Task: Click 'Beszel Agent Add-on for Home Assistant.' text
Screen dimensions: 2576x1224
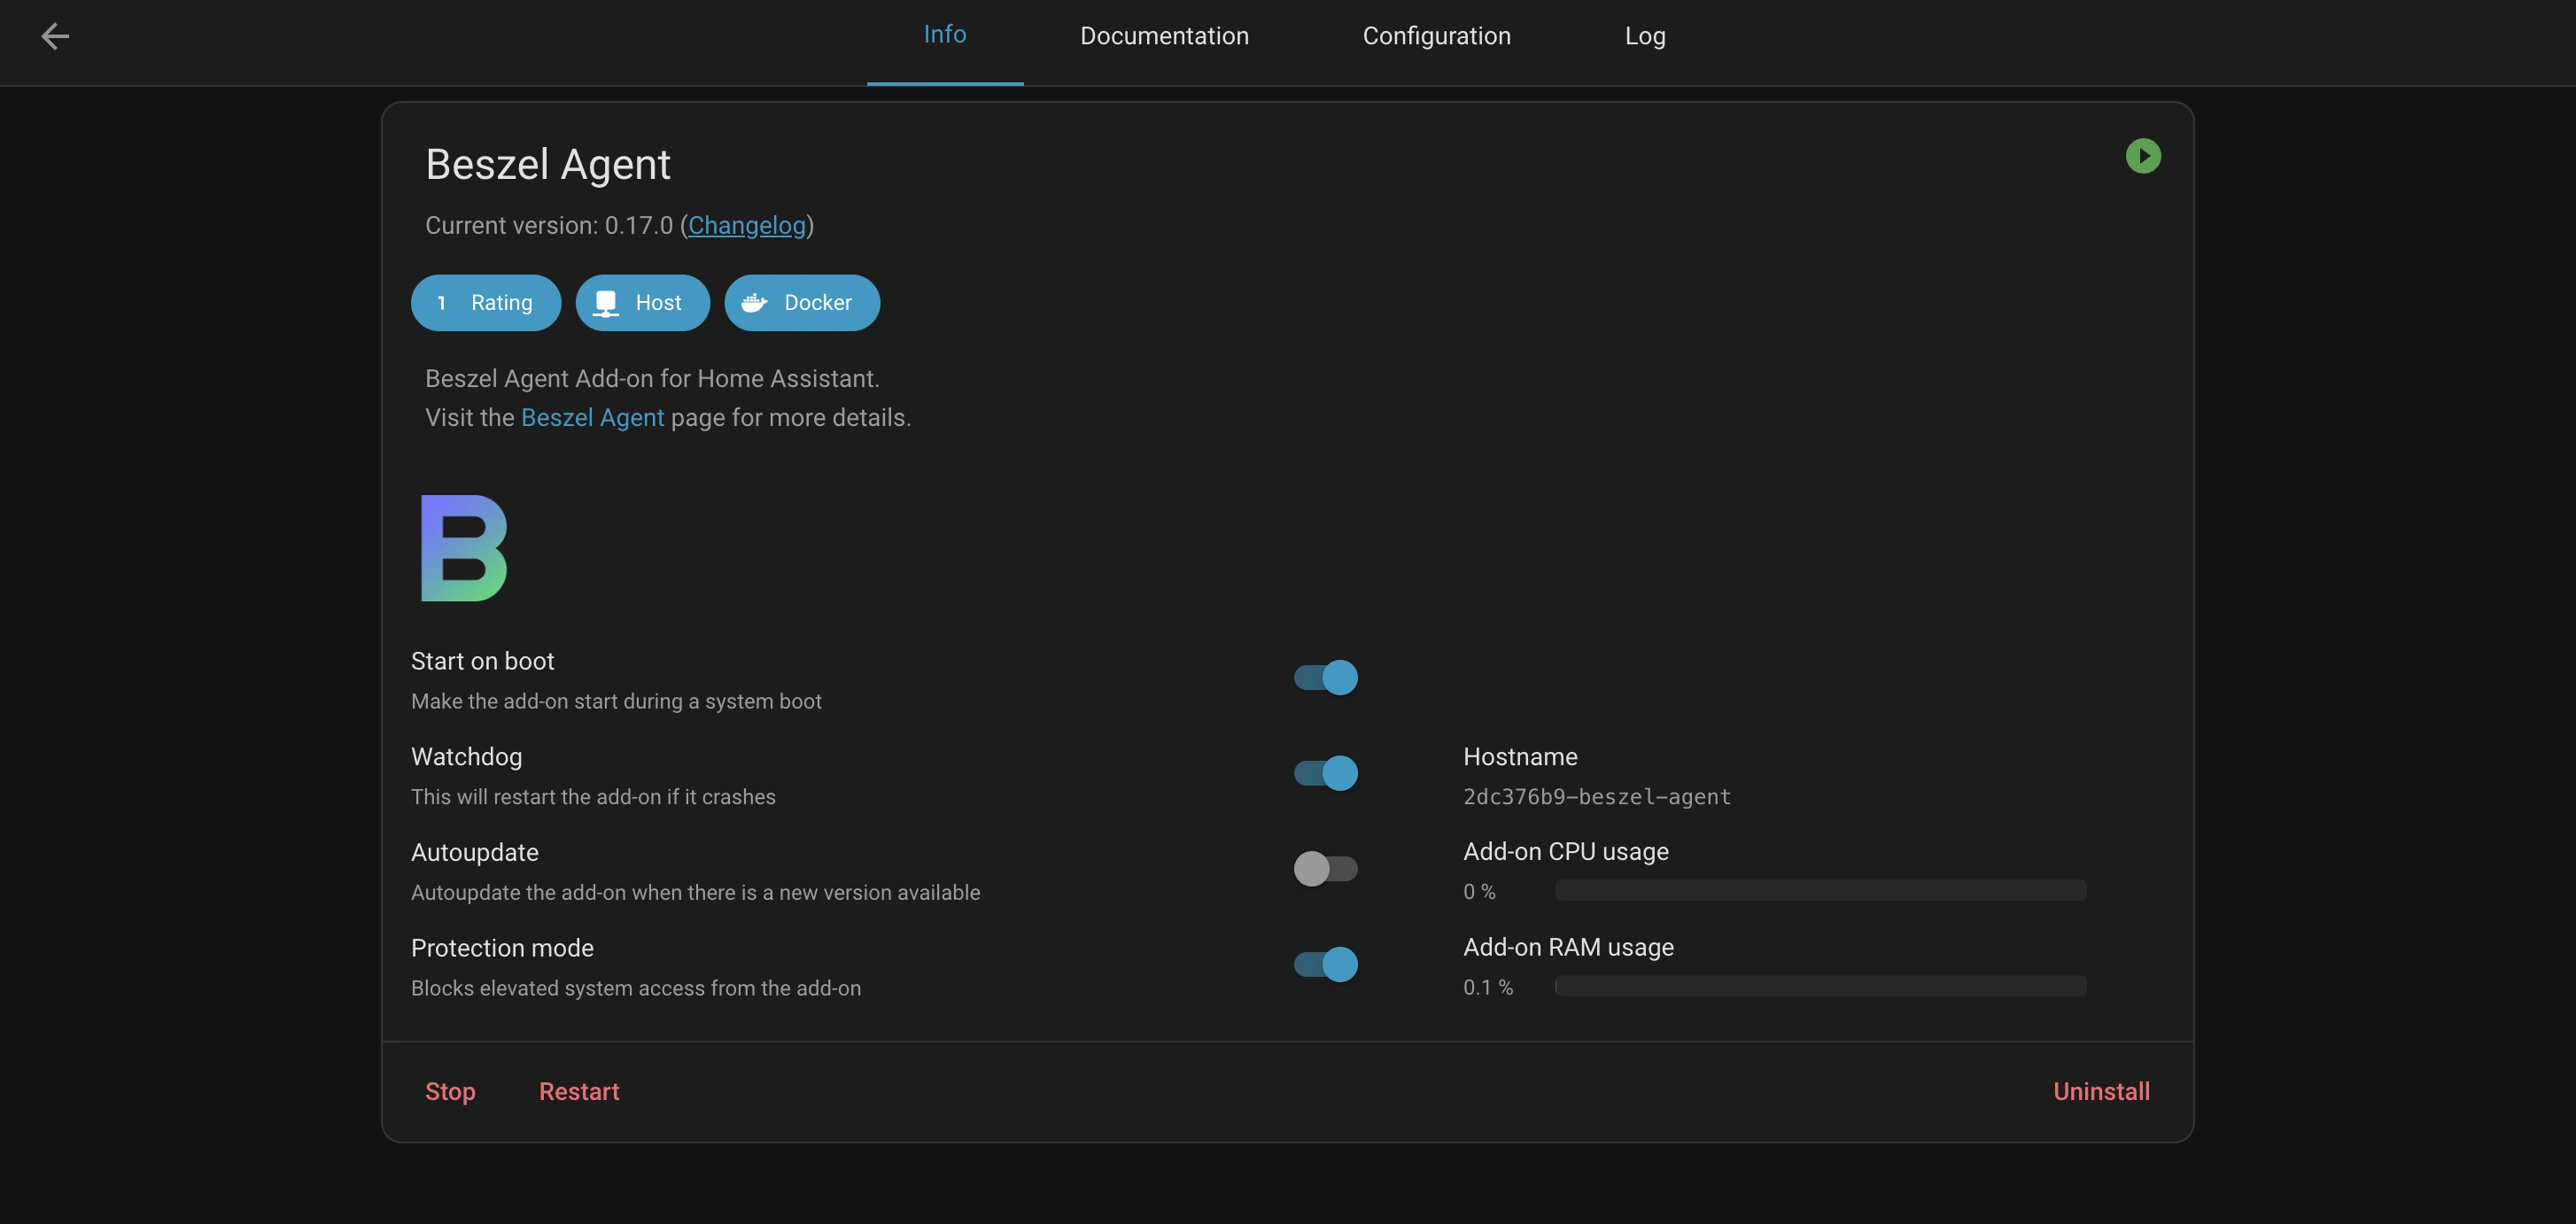Action: [x=652, y=379]
